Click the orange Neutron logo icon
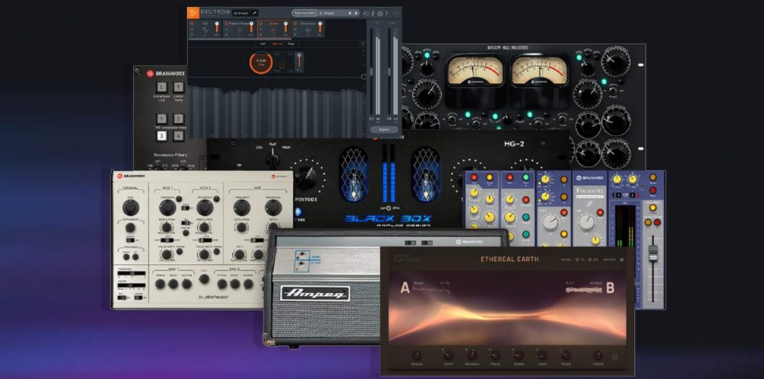The width and height of the screenshot is (764, 379). coord(193,13)
